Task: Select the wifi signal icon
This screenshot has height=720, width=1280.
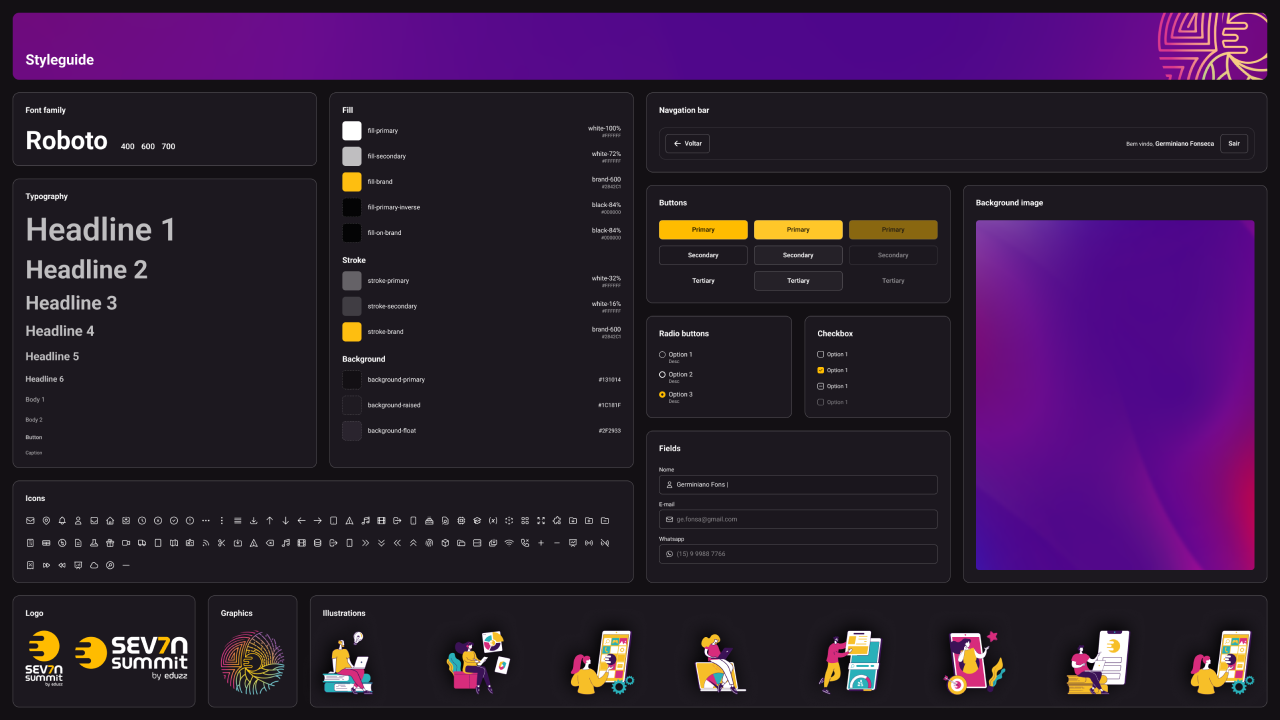Action: (509, 543)
